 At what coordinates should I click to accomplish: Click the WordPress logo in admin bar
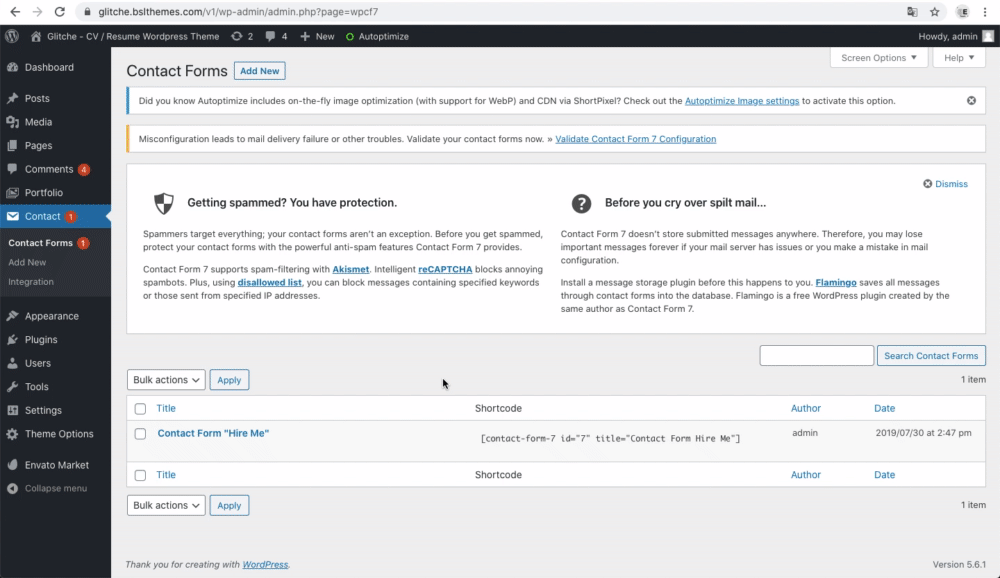click(x=12, y=36)
